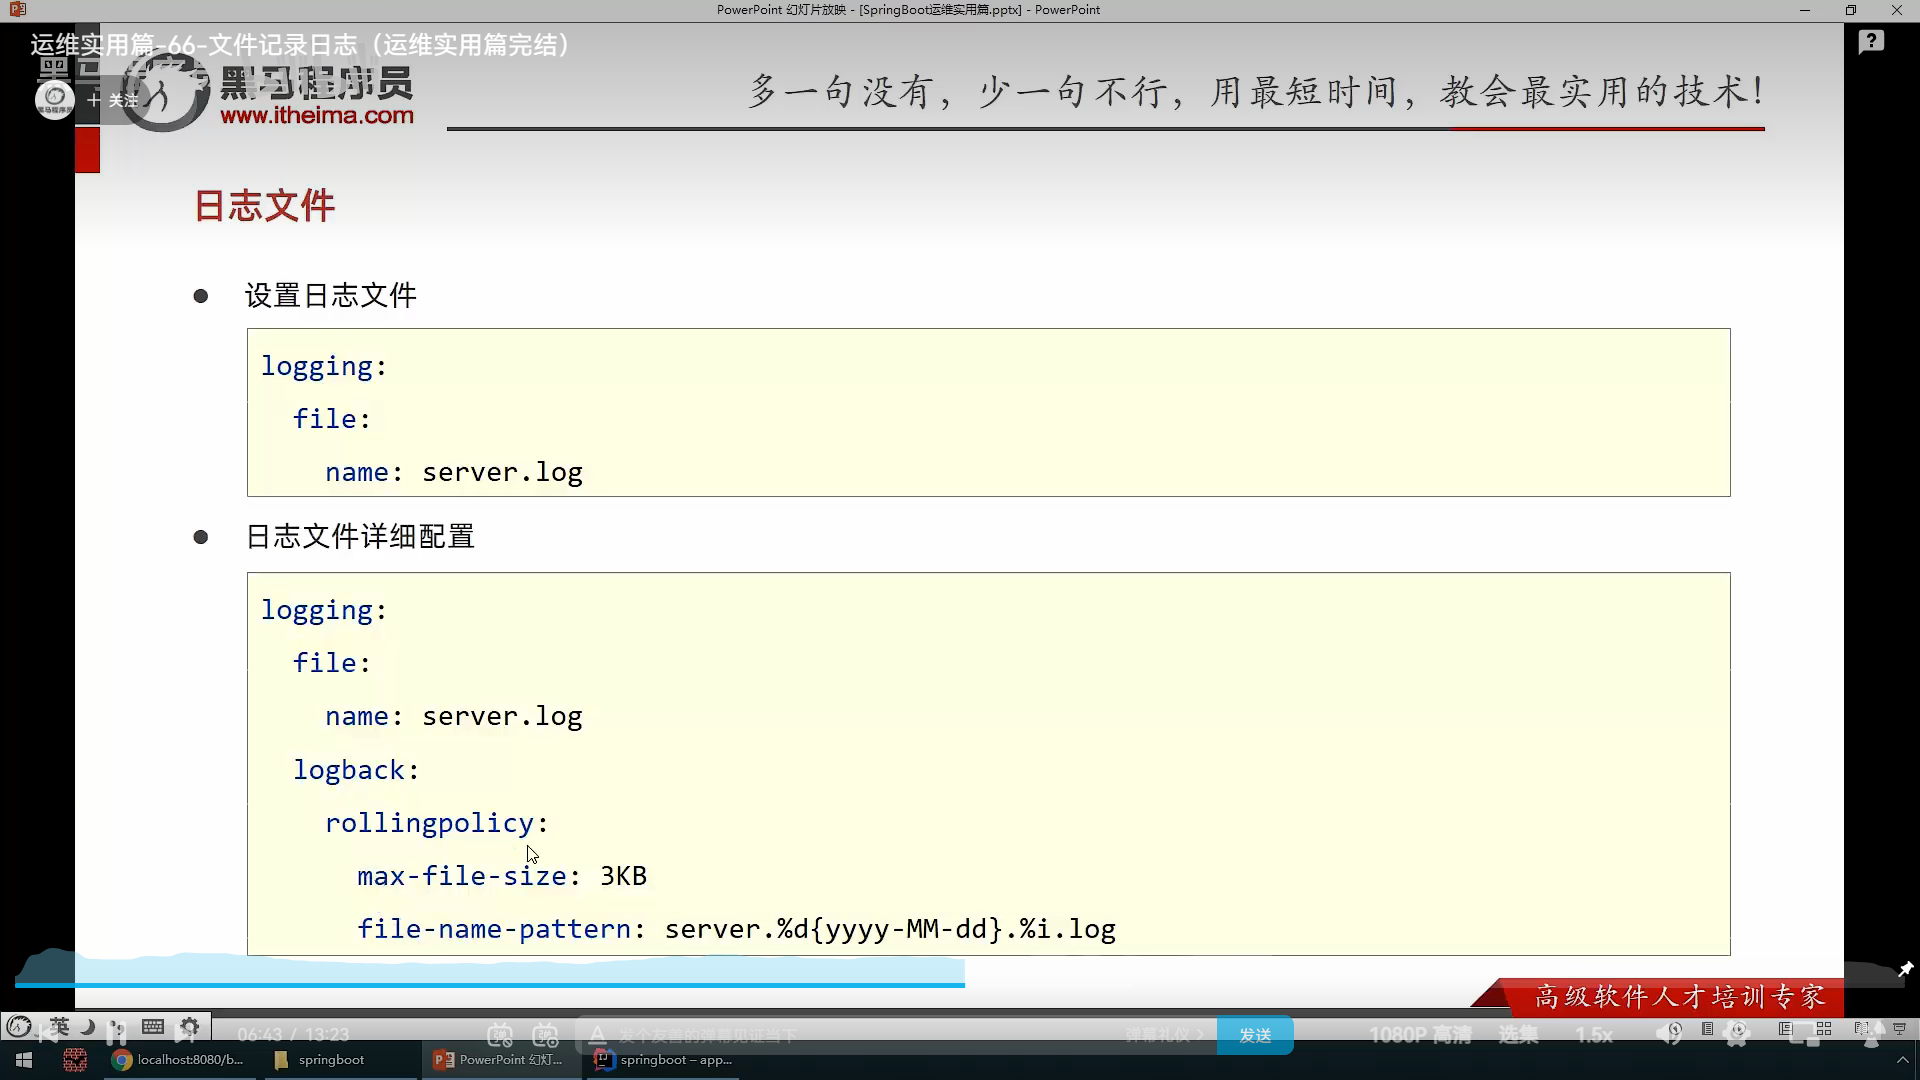Open the player settings gear
The image size is (1920, 1080).
point(1737,1035)
